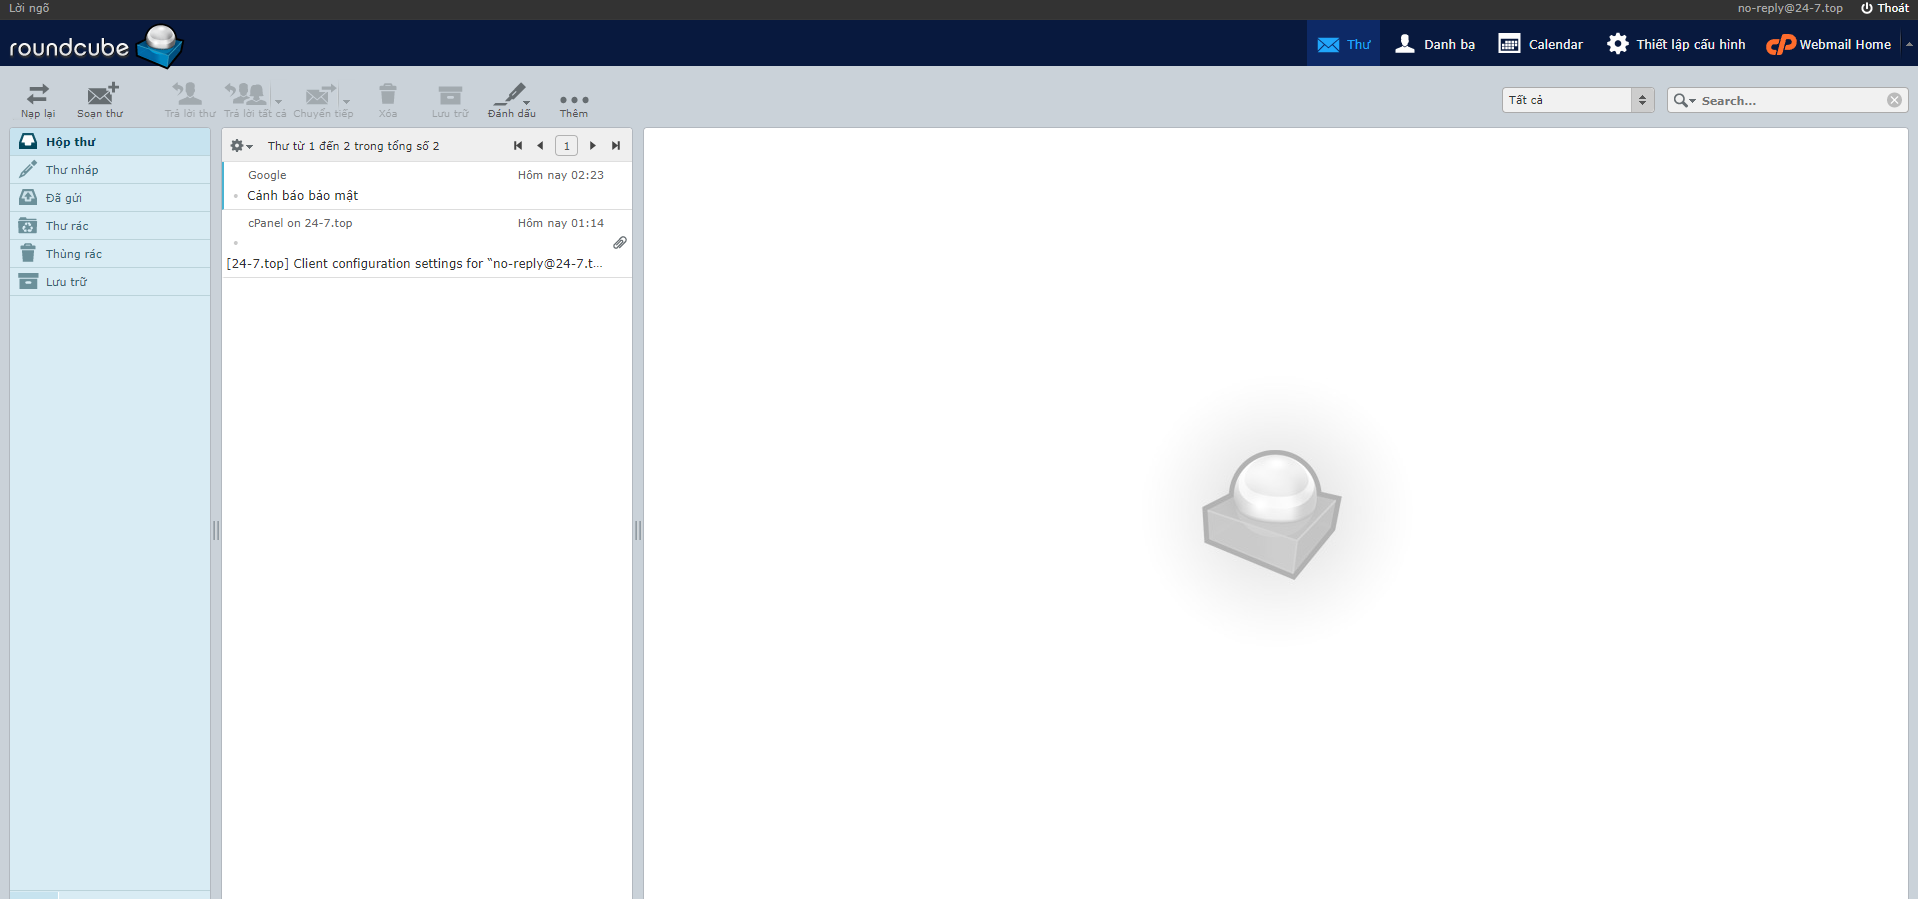This screenshot has height=899, width=1918.
Task: Expand the search options magnifier dropdown
Action: click(x=1684, y=100)
